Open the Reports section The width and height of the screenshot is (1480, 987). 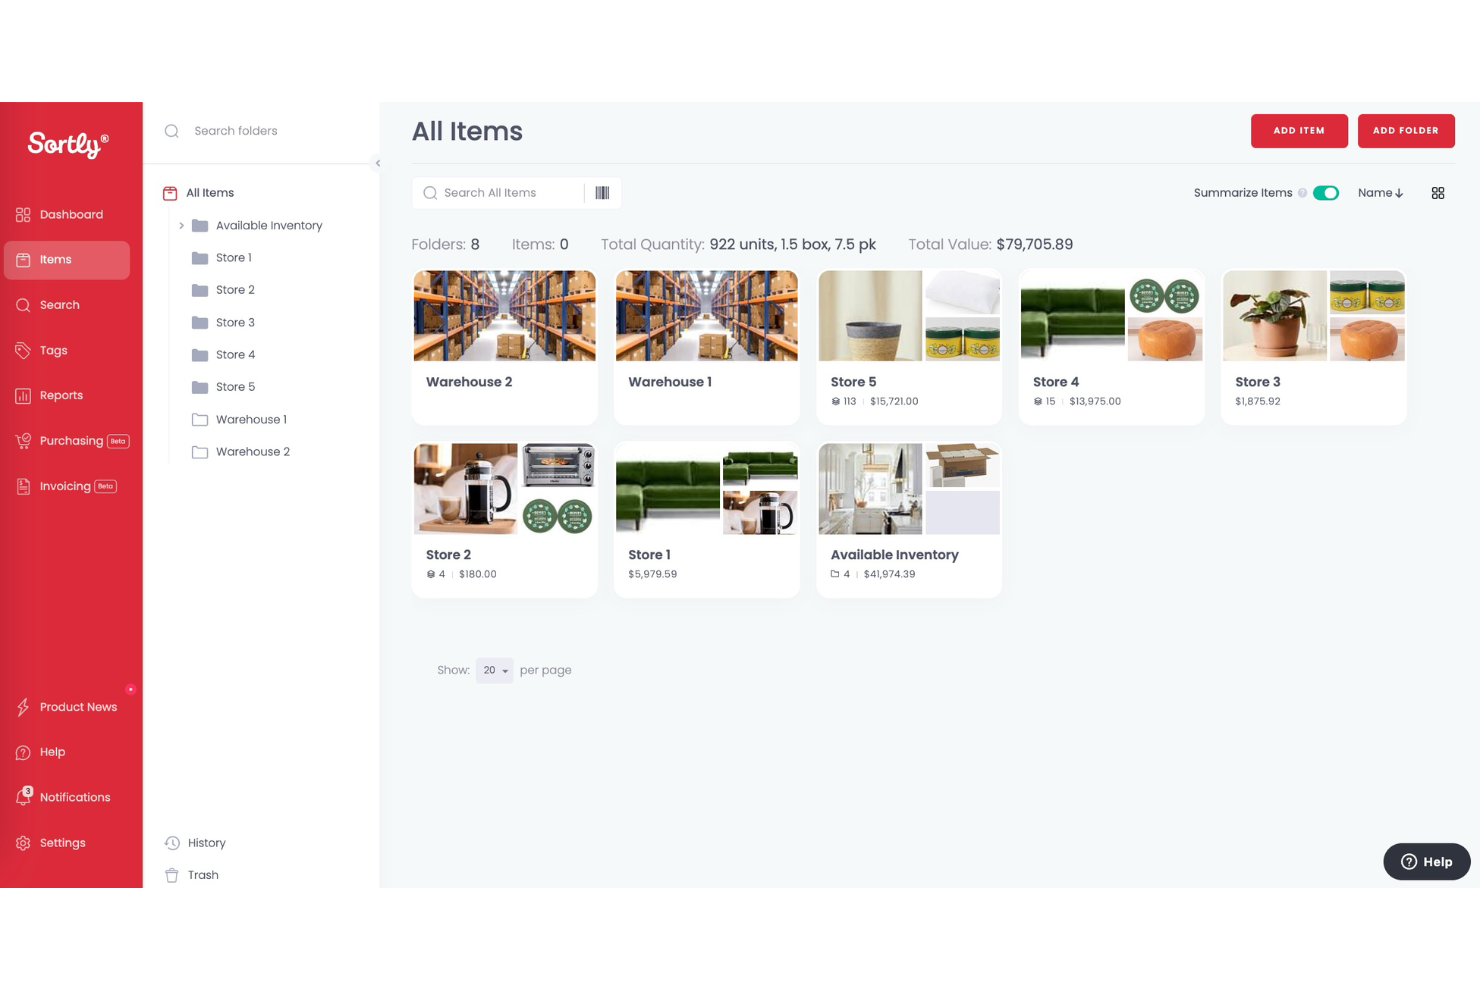click(x=61, y=395)
